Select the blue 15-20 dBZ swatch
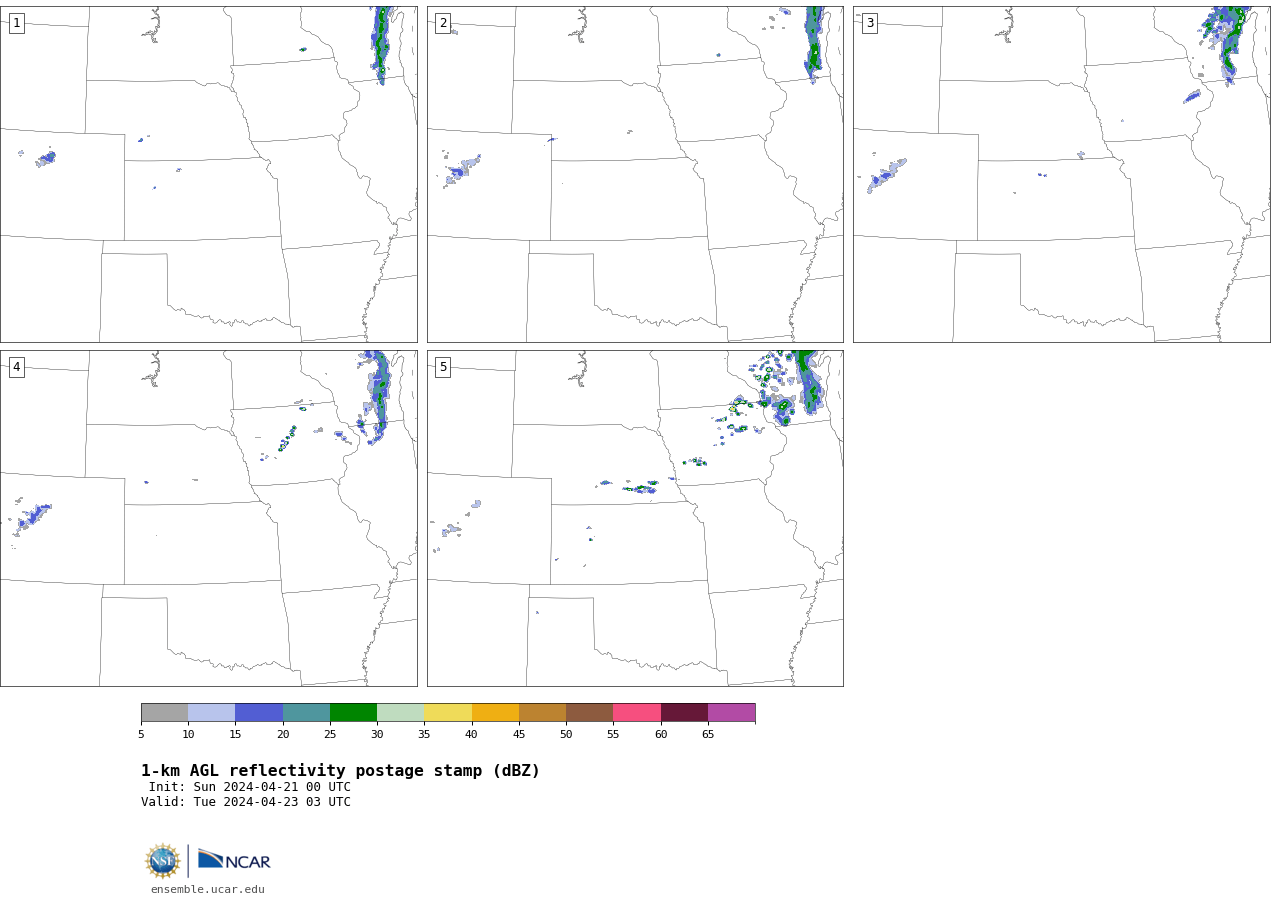 [x=259, y=713]
